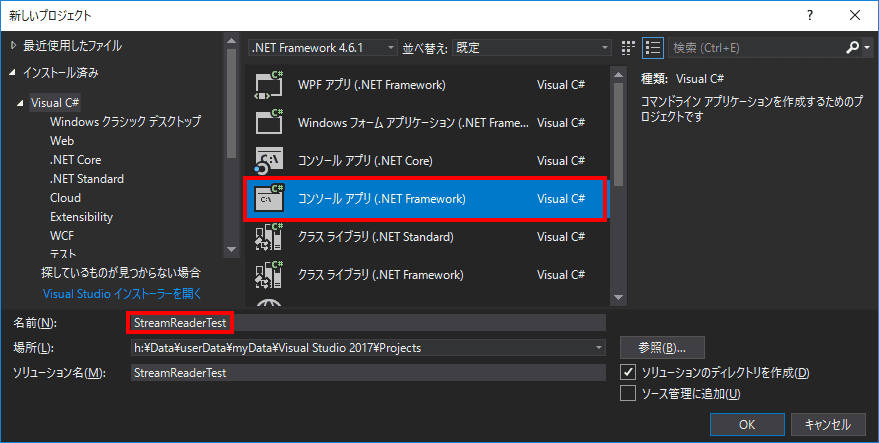Open the 並べ替え 既定 sort dropdown
This screenshot has height=443, width=879.
tap(532, 48)
